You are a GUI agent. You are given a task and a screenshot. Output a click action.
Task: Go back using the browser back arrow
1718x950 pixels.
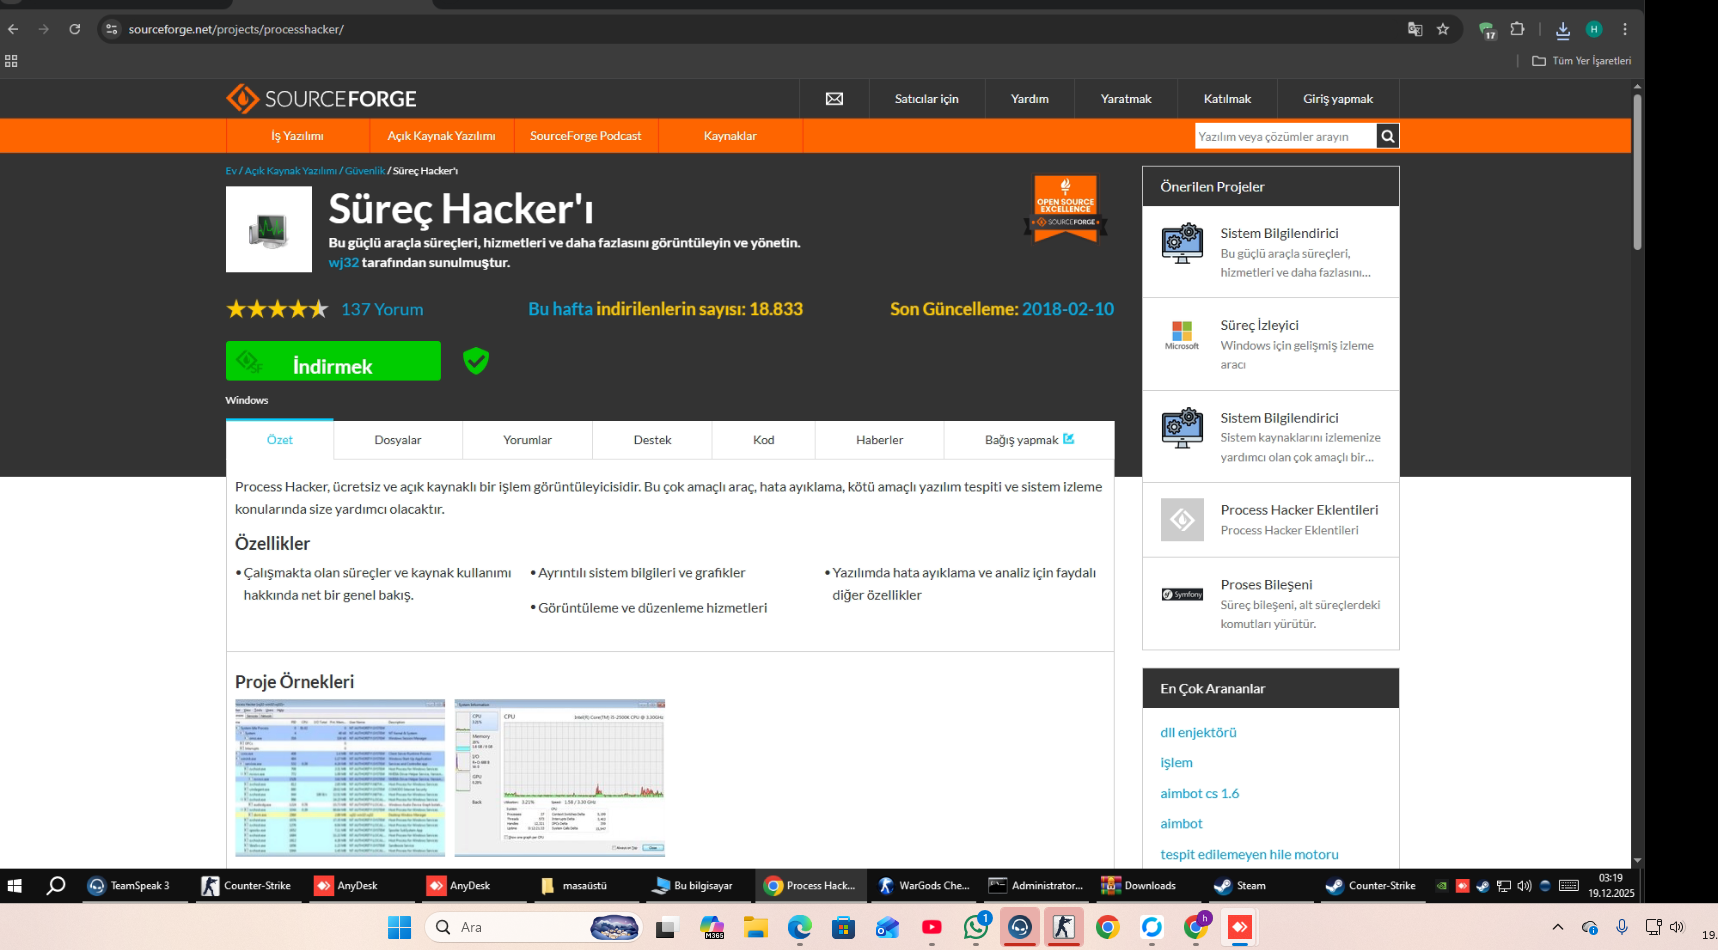coord(13,29)
